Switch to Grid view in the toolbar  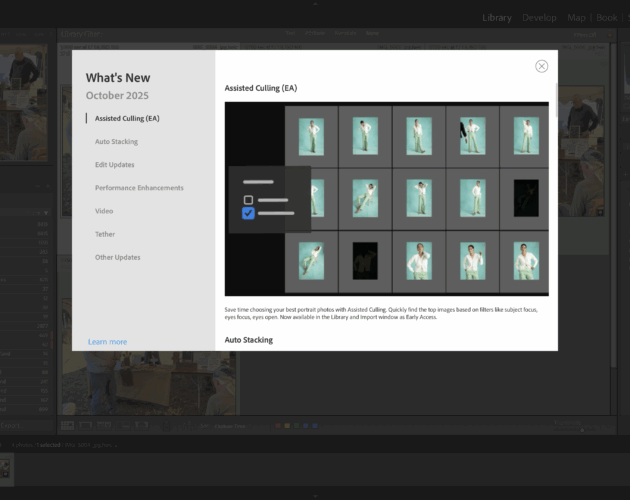[x=68, y=425]
